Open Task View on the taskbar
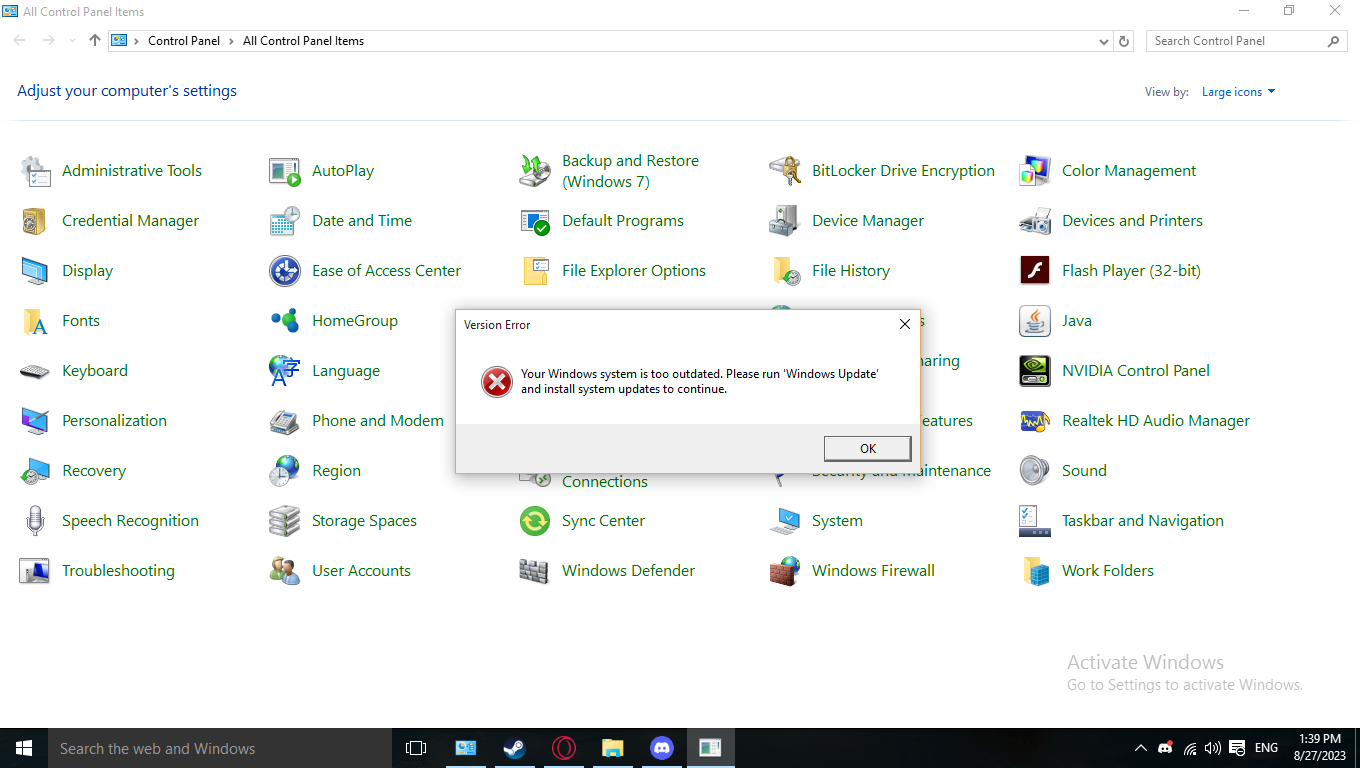Image resolution: width=1360 pixels, height=768 pixels. [x=416, y=748]
